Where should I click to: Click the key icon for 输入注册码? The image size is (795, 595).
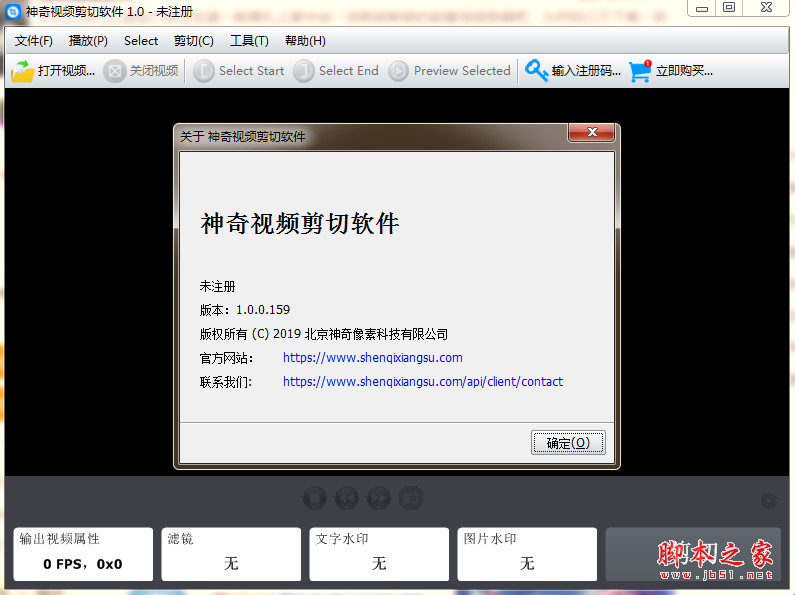pyautogui.click(x=536, y=71)
